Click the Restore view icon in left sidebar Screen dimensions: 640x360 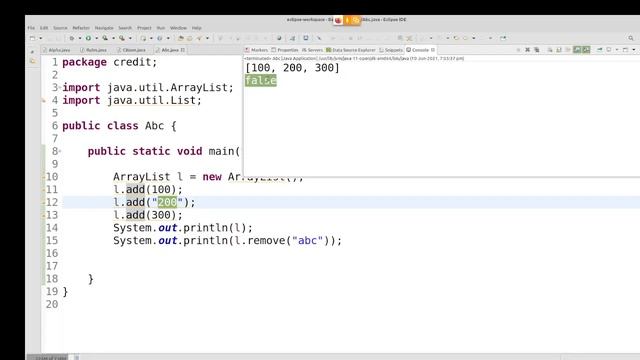click(x=32, y=51)
